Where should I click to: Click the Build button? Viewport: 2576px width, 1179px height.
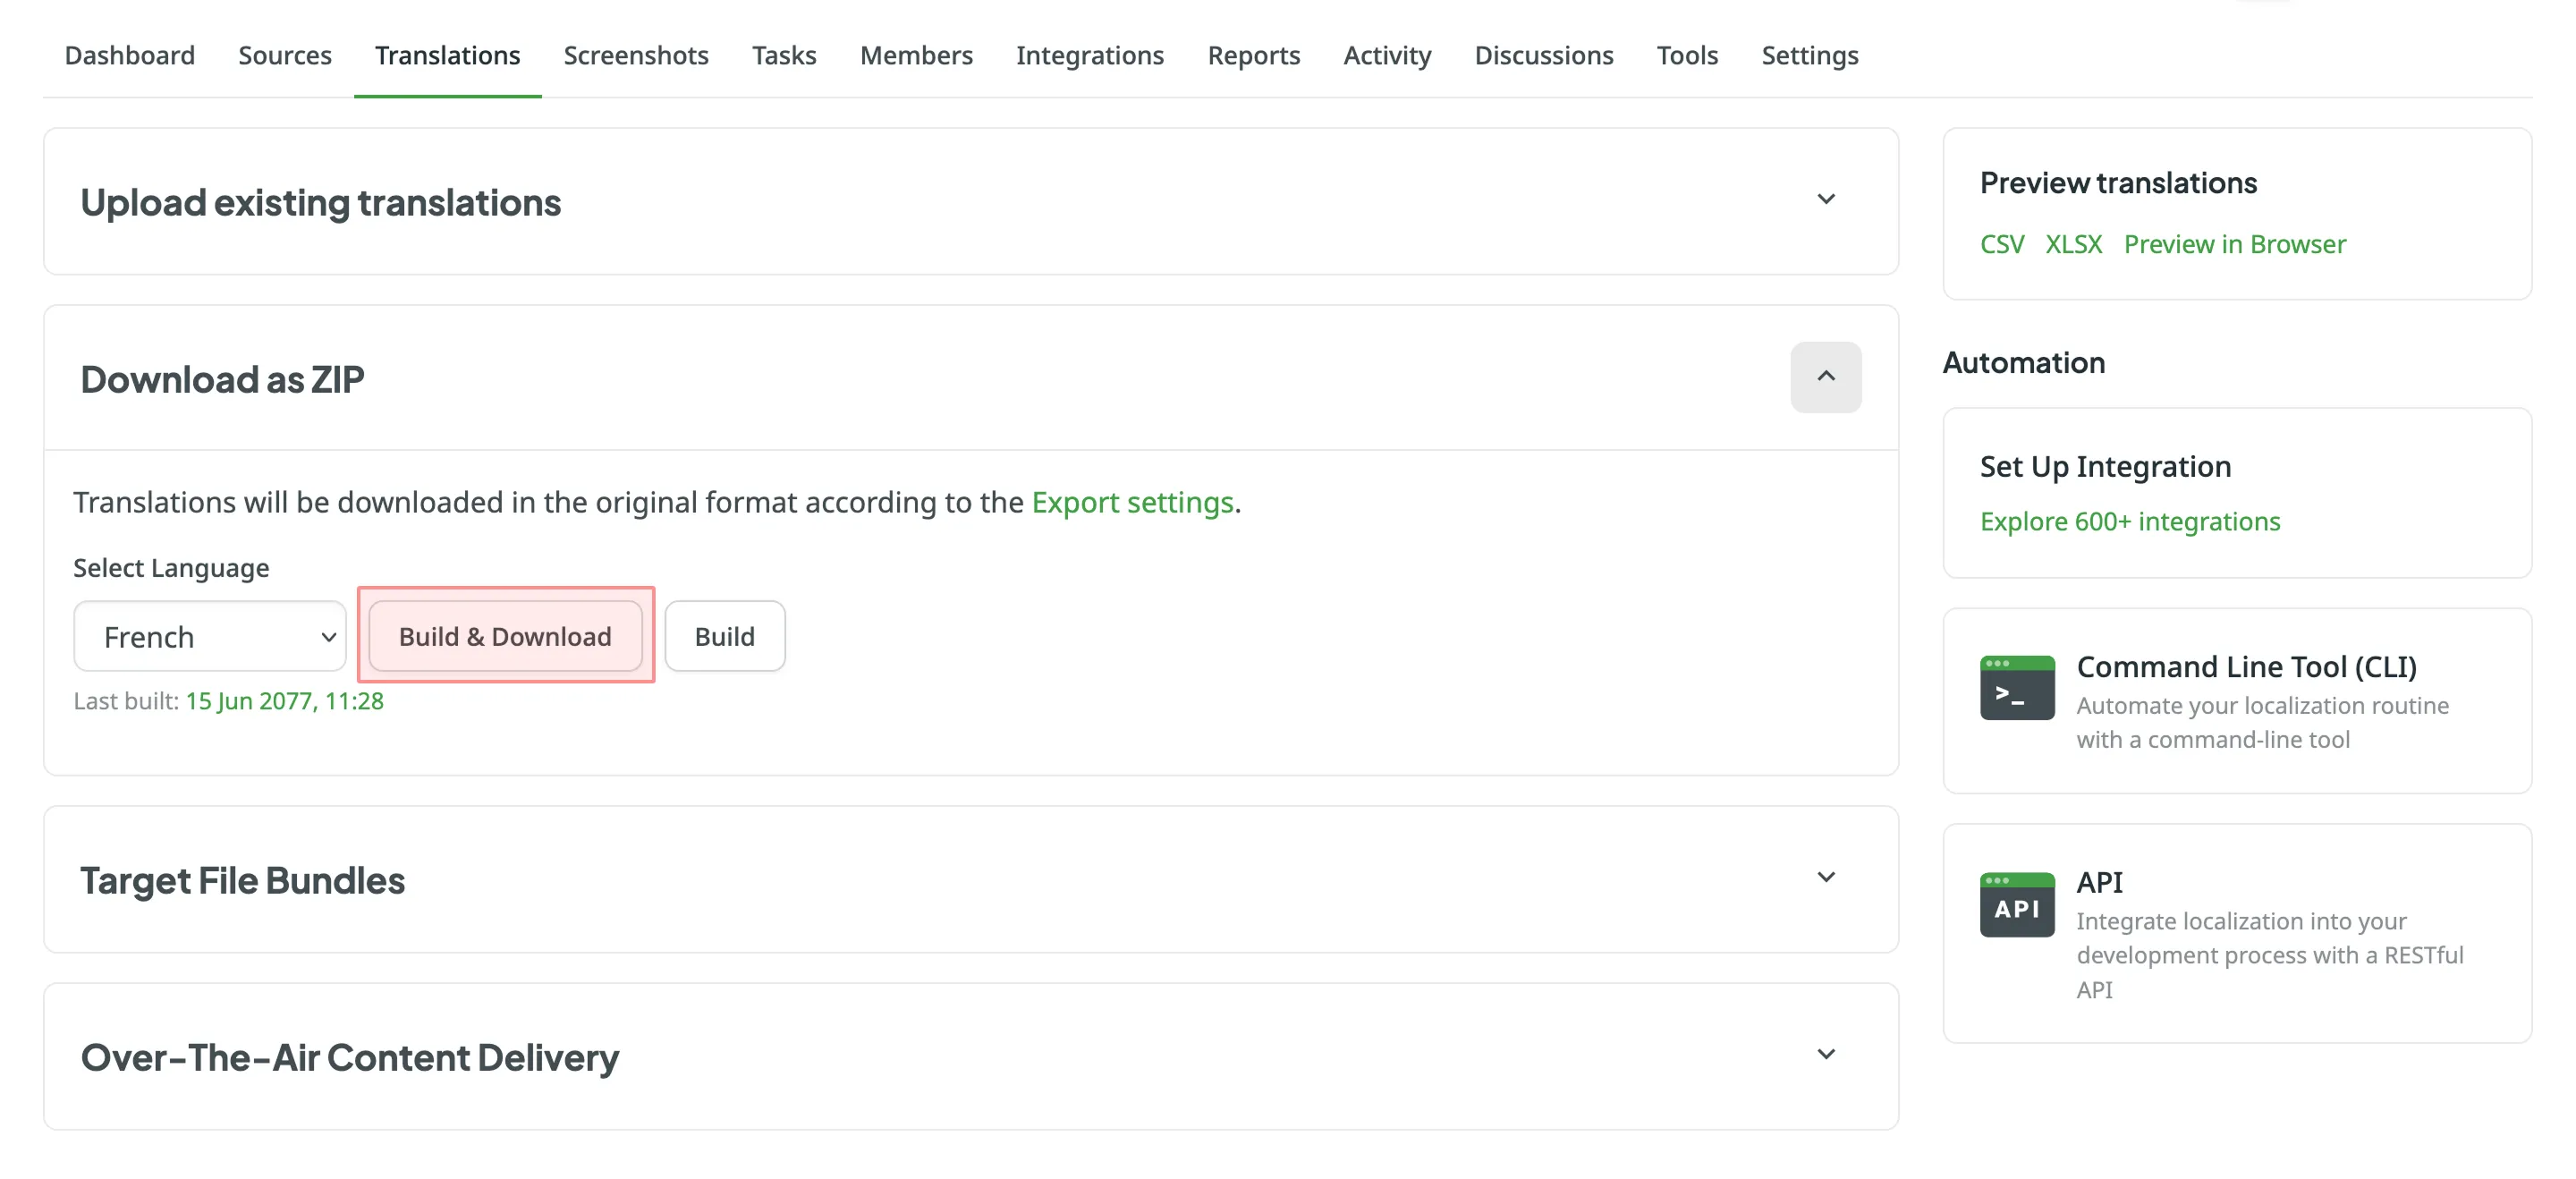tap(725, 636)
